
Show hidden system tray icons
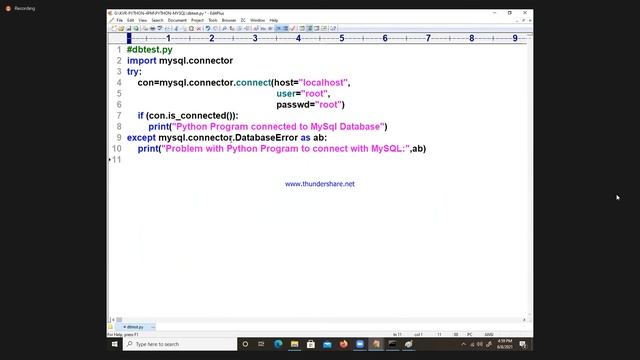[x=463, y=344]
